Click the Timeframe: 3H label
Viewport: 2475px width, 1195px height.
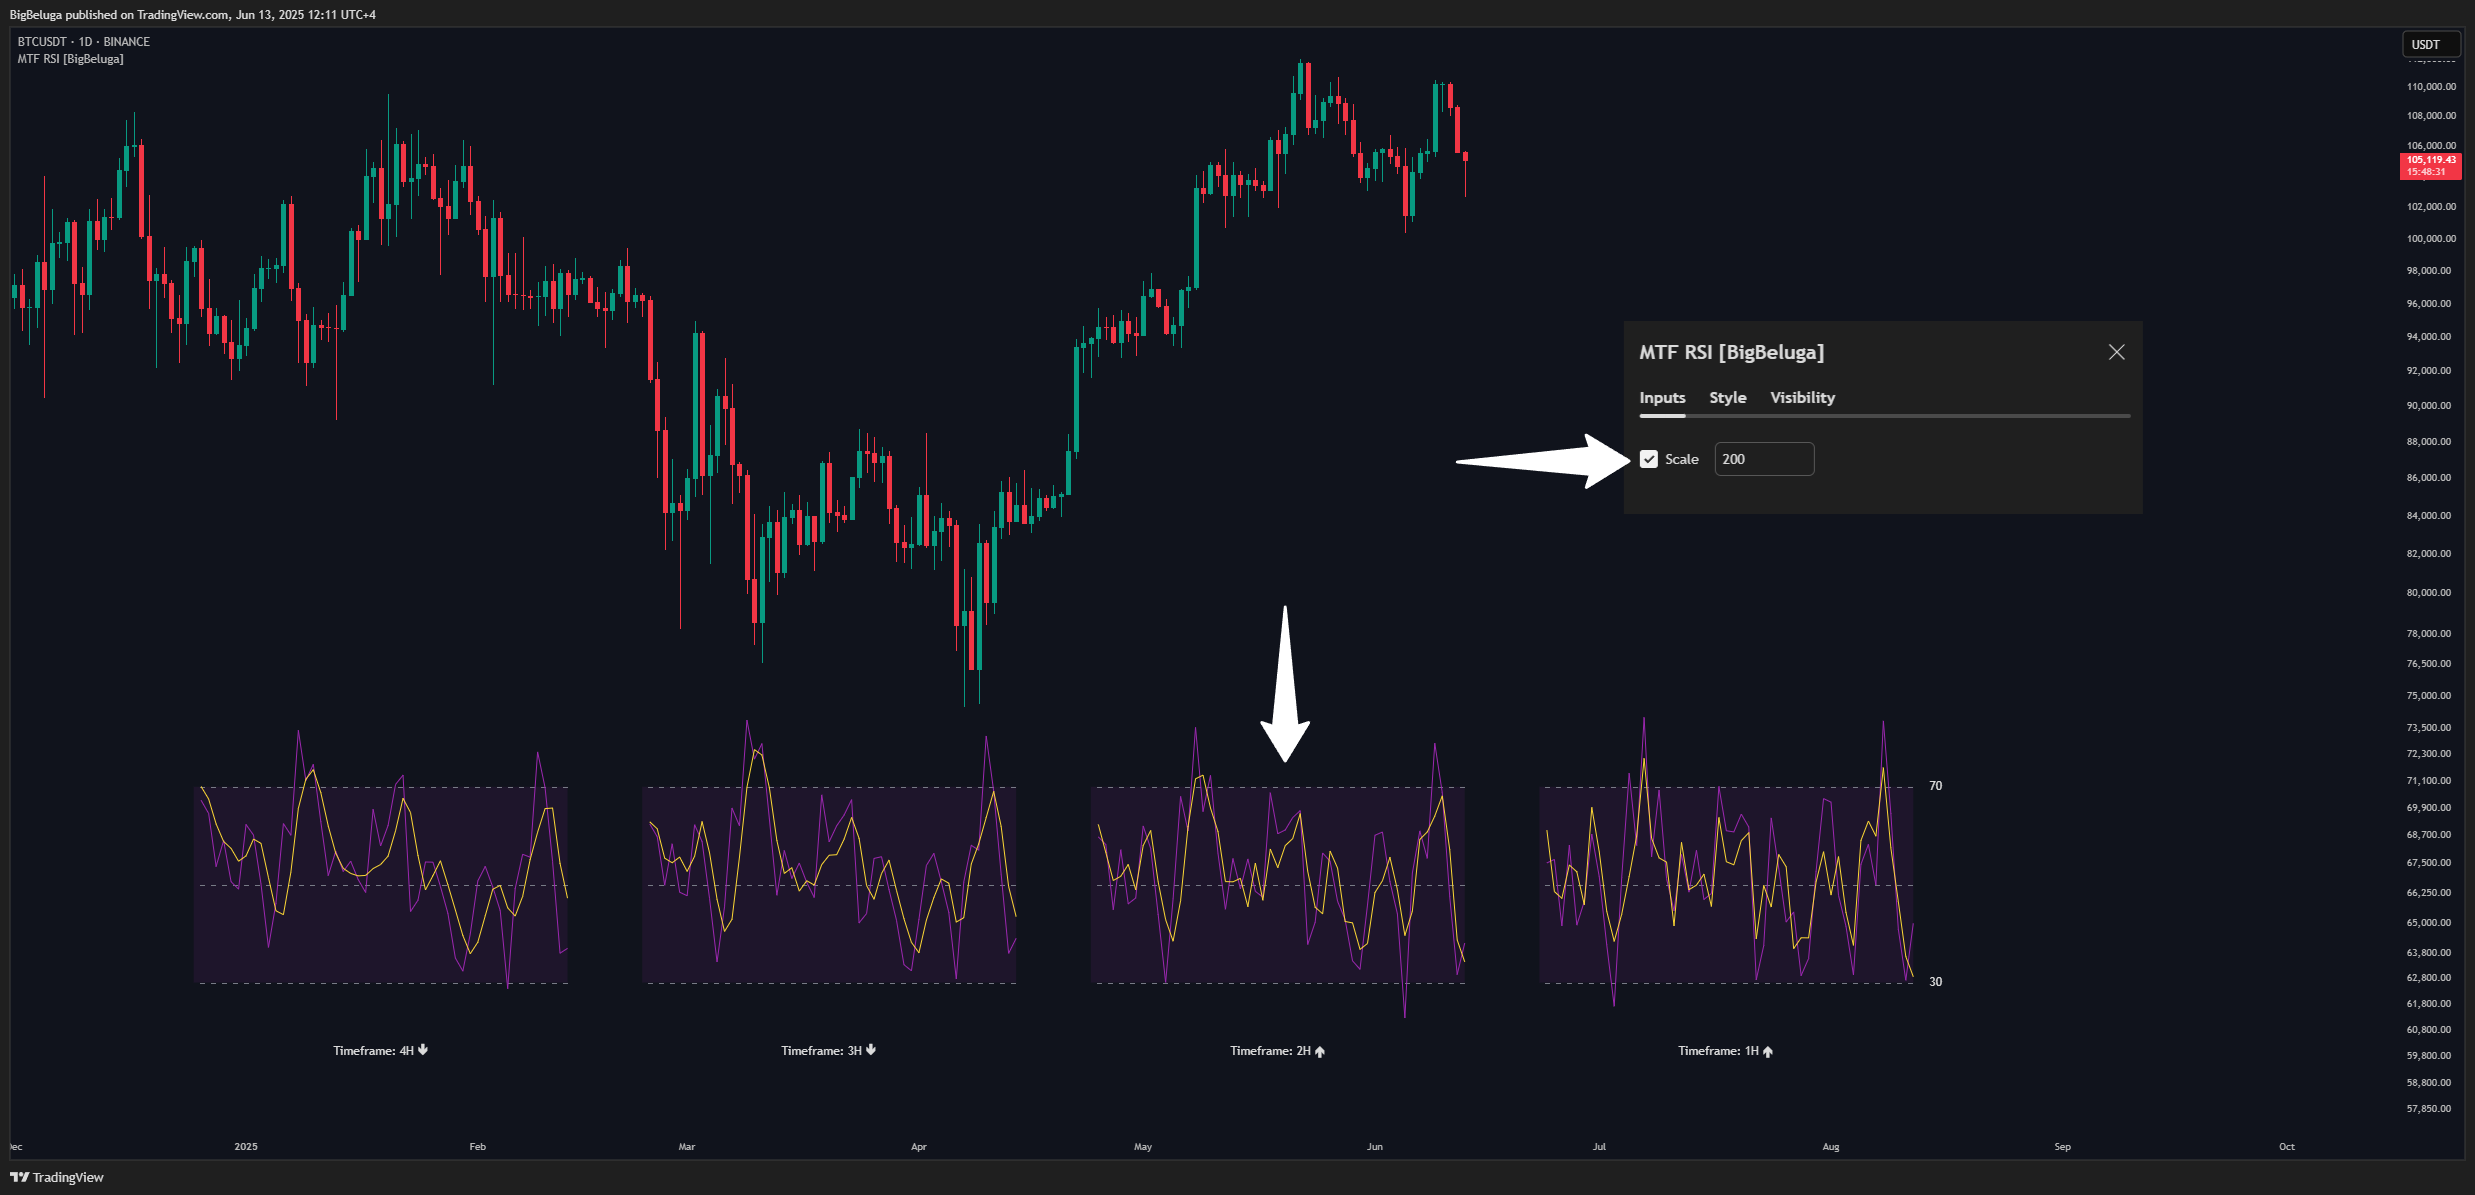pos(828,1050)
